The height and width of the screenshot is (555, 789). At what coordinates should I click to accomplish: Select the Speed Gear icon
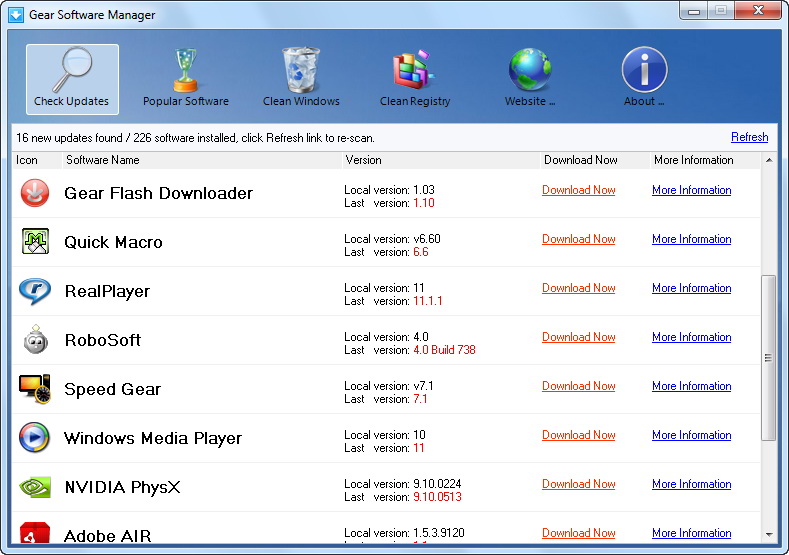coord(35,388)
